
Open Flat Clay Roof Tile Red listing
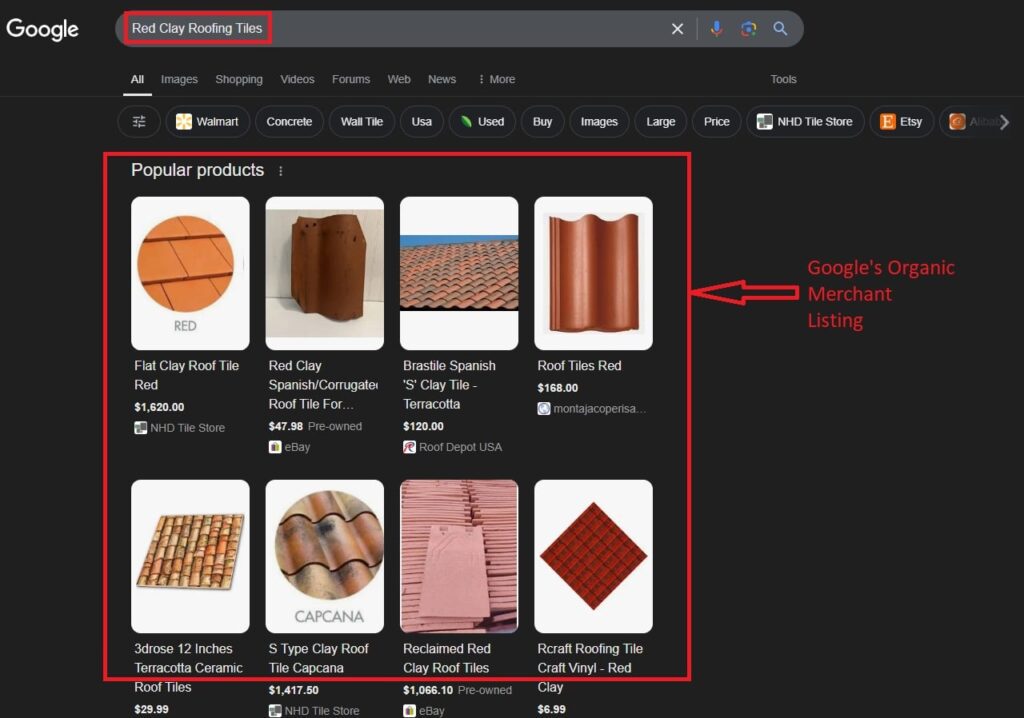[187, 375]
